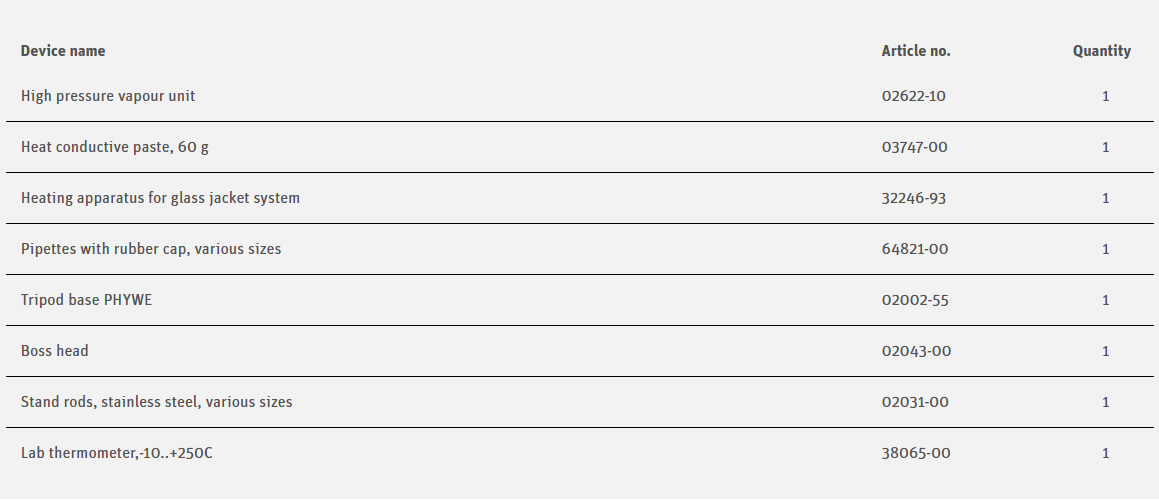Image resolution: width=1159 pixels, height=501 pixels.
Task: Click article number 38065-00
Action: 916,453
